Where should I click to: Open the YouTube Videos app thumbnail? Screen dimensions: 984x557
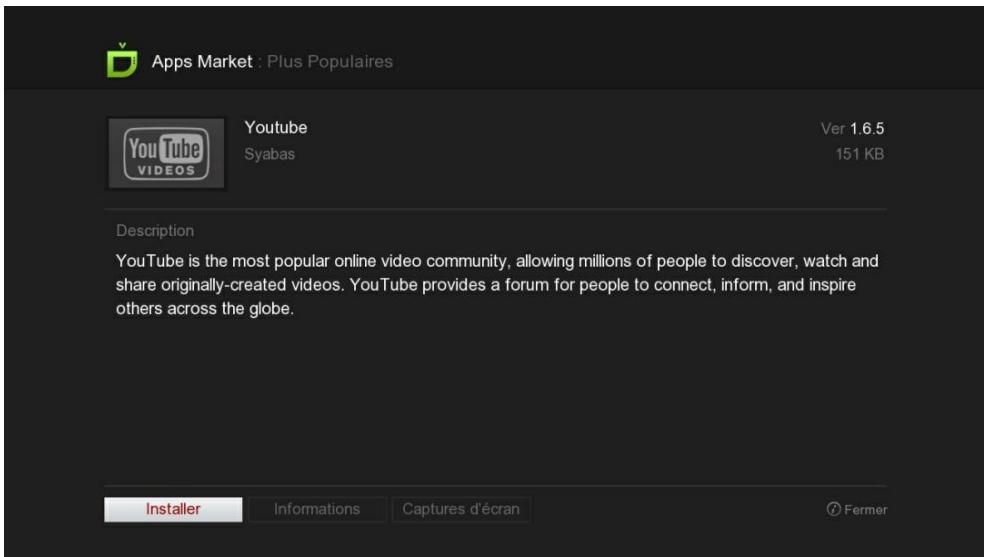(166, 153)
